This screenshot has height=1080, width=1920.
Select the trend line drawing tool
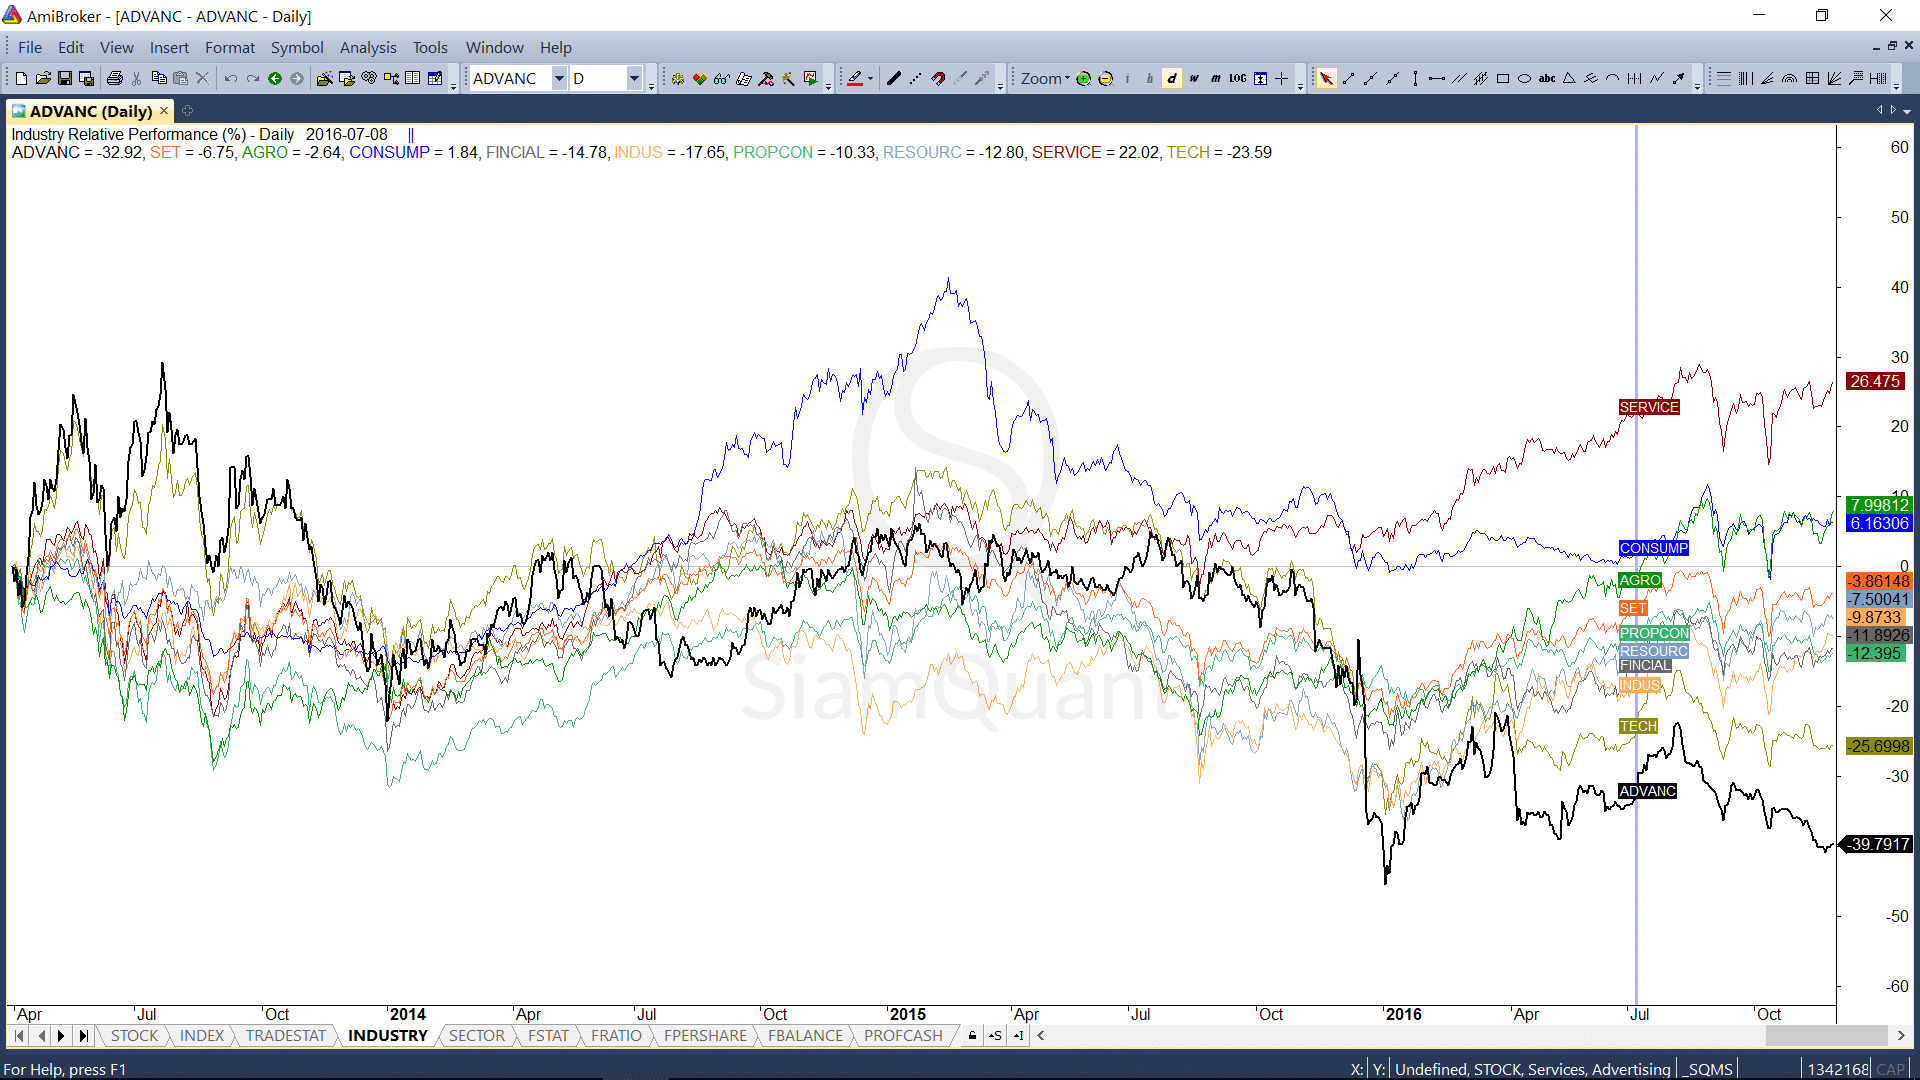point(1348,78)
